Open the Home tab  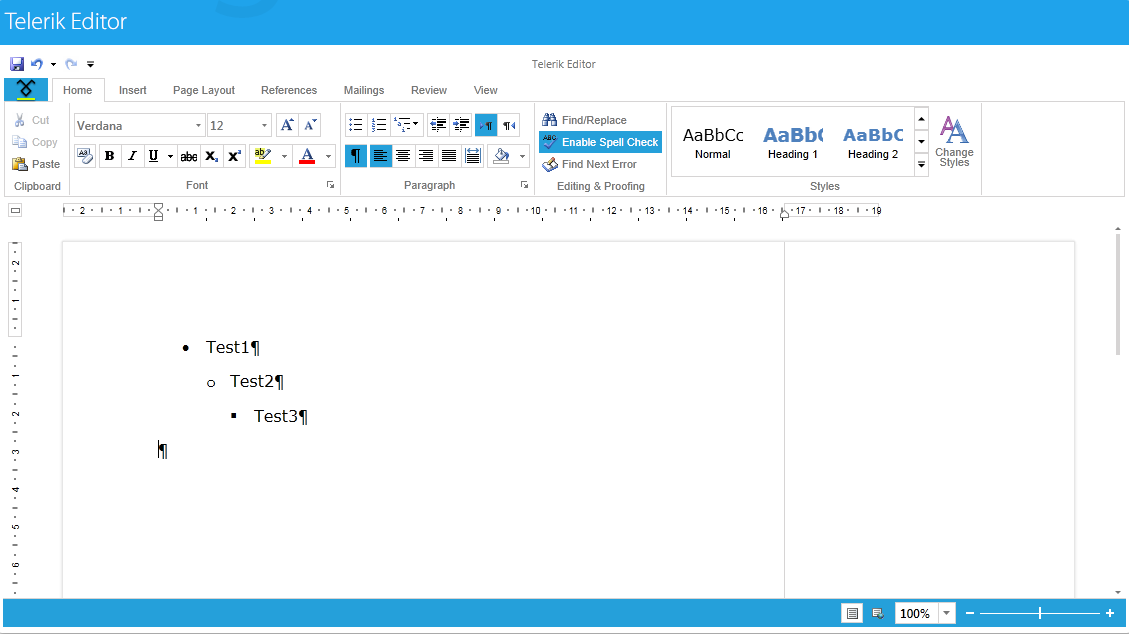[78, 90]
